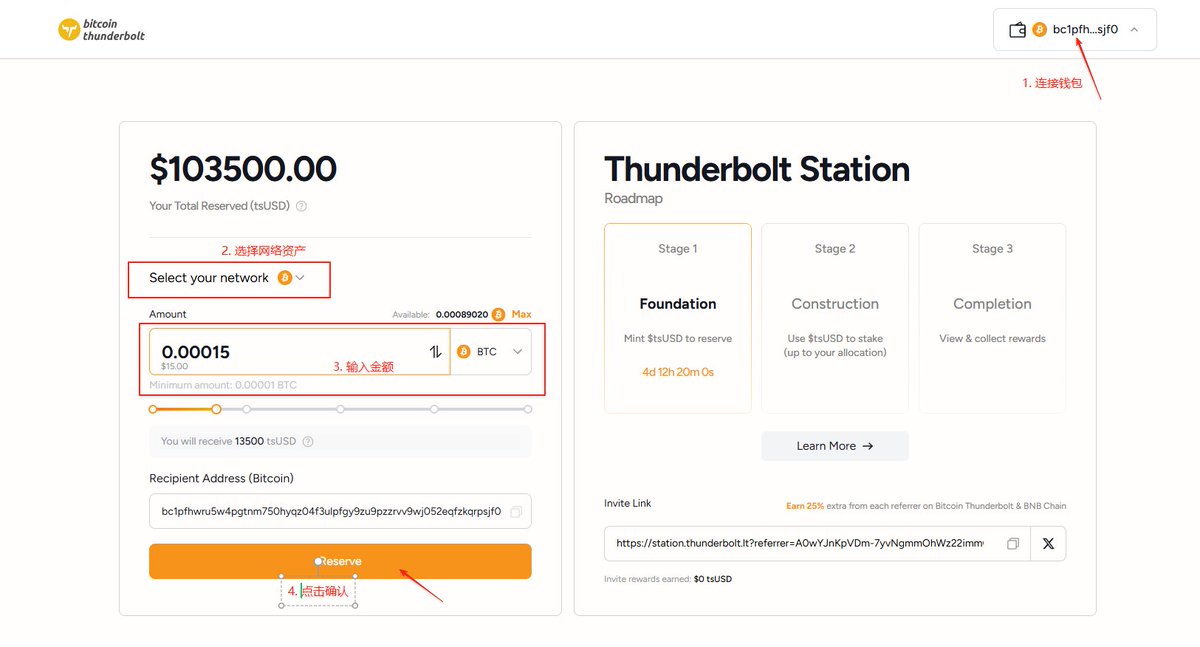Click the amount field showing 0.00015
The height and width of the screenshot is (647, 1200).
(x=300, y=352)
